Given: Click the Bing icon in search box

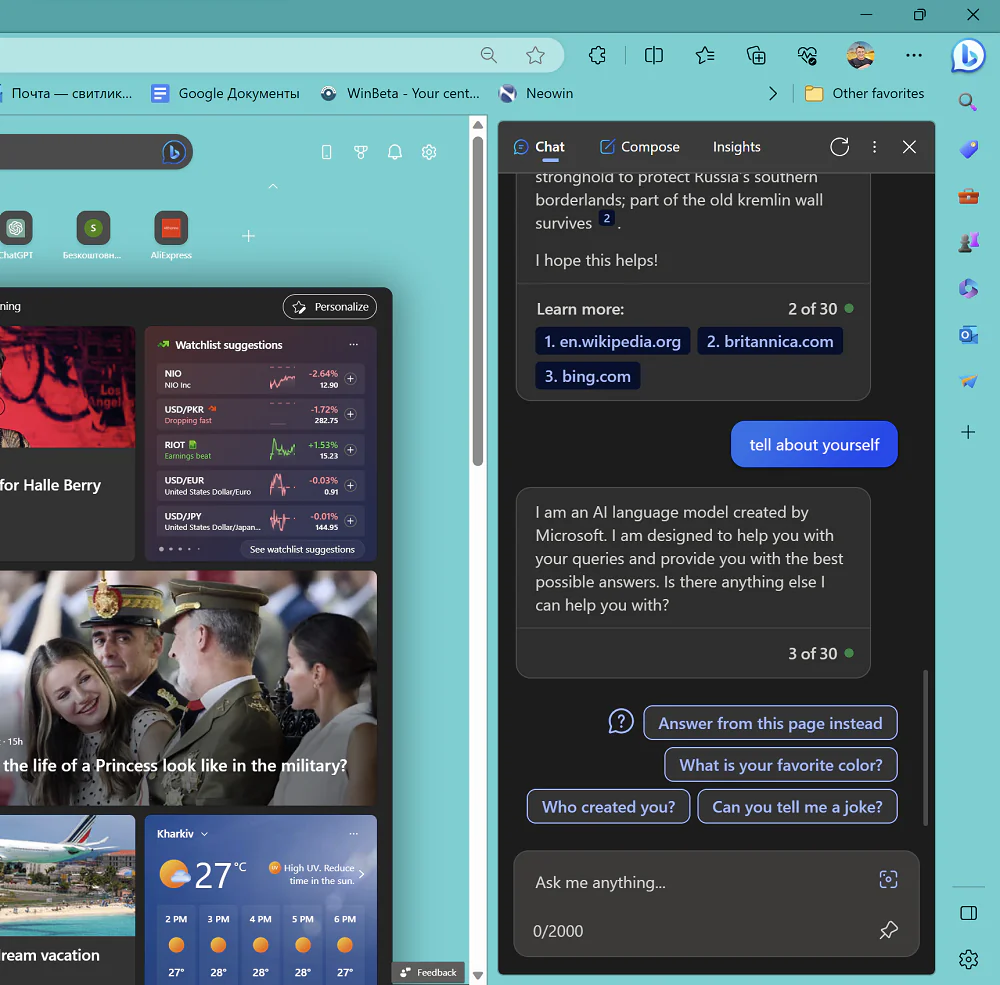Looking at the screenshot, I should coord(173,152).
